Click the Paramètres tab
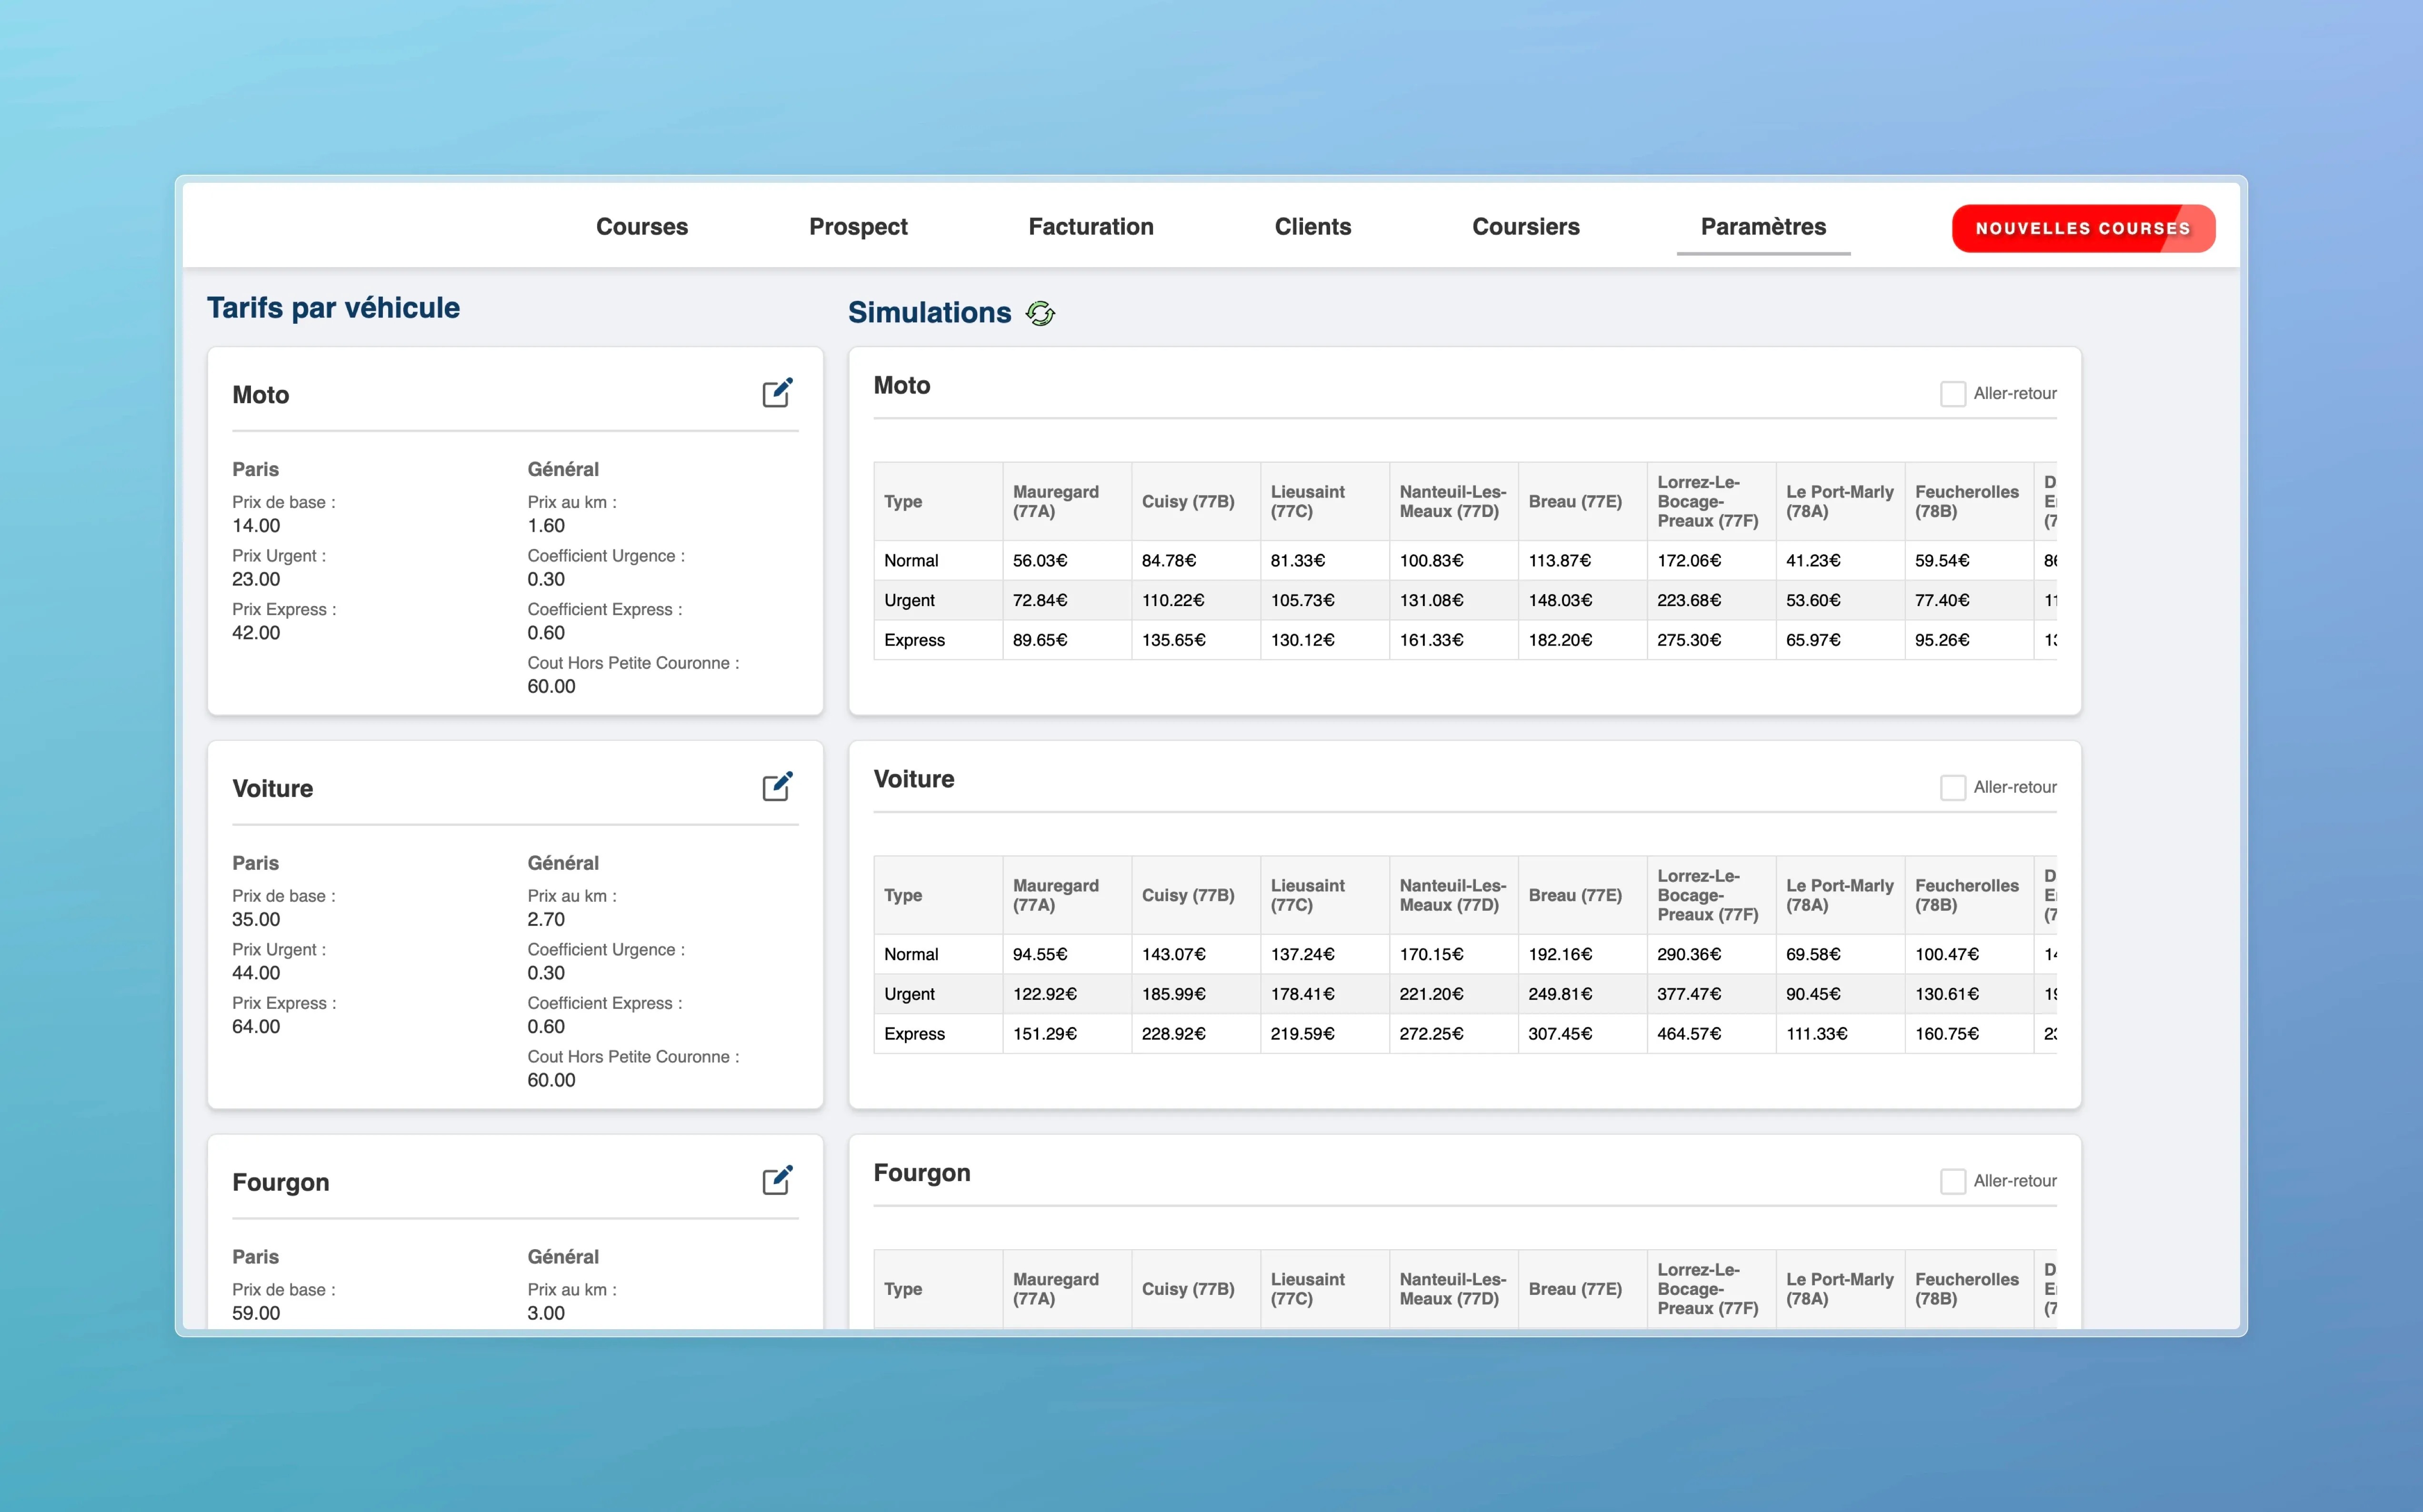This screenshot has height=1512, width=2423. [x=1763, y=227]
